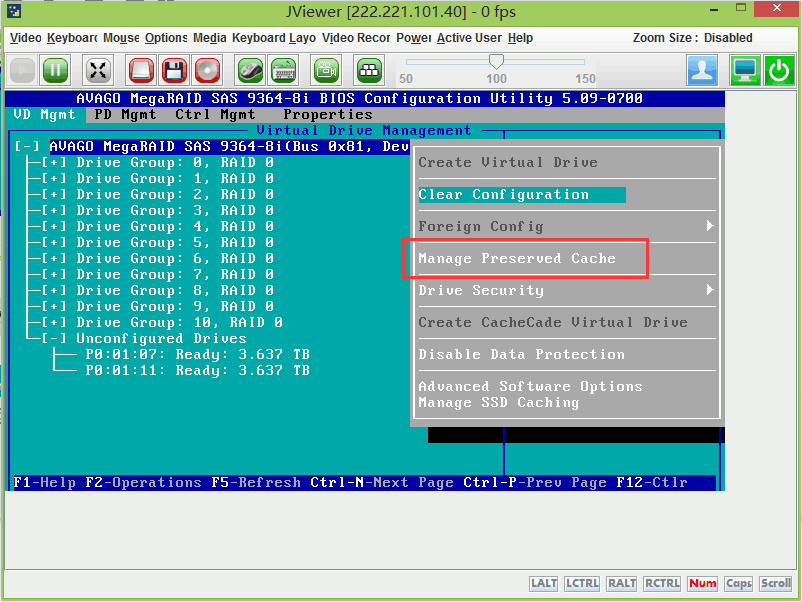The image size is (802, 602).
Task: Open the Media menu
Action: pos(210,37)
